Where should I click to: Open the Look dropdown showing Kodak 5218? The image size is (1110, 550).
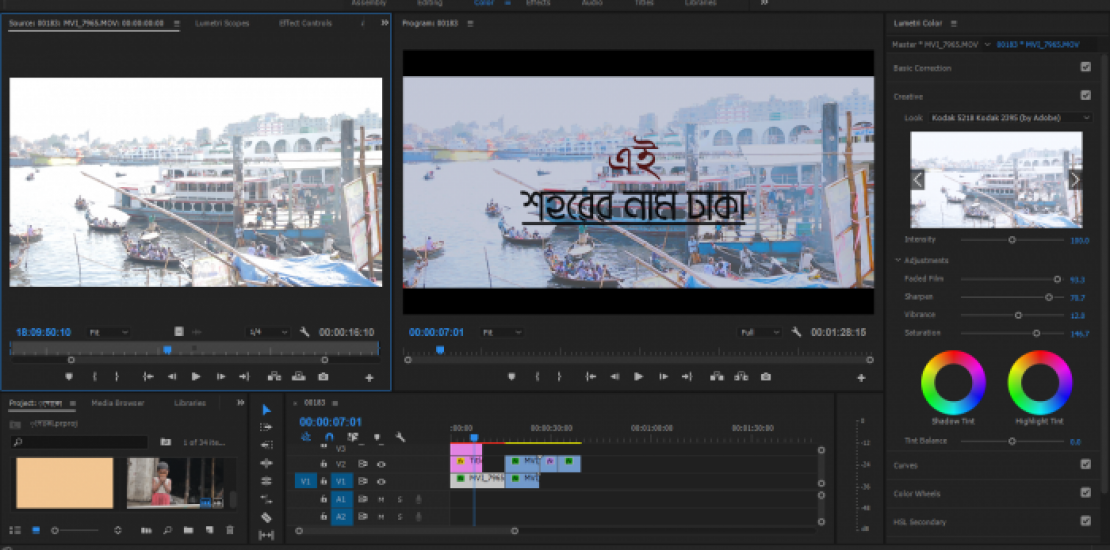pos(1010,118)
